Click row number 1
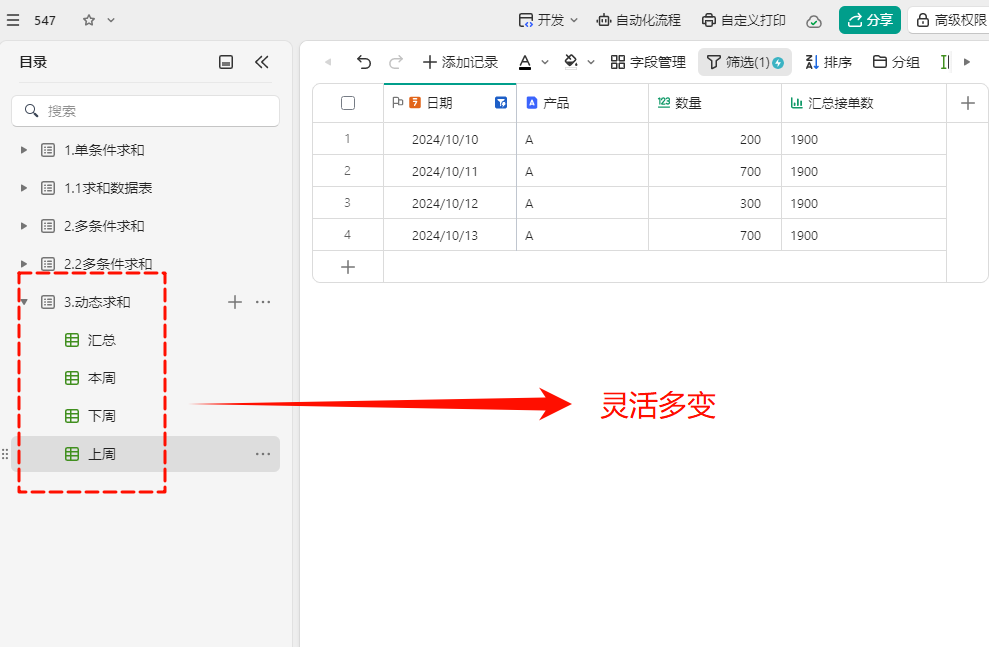This screenshot has width=989, height=647. [348, 138]
